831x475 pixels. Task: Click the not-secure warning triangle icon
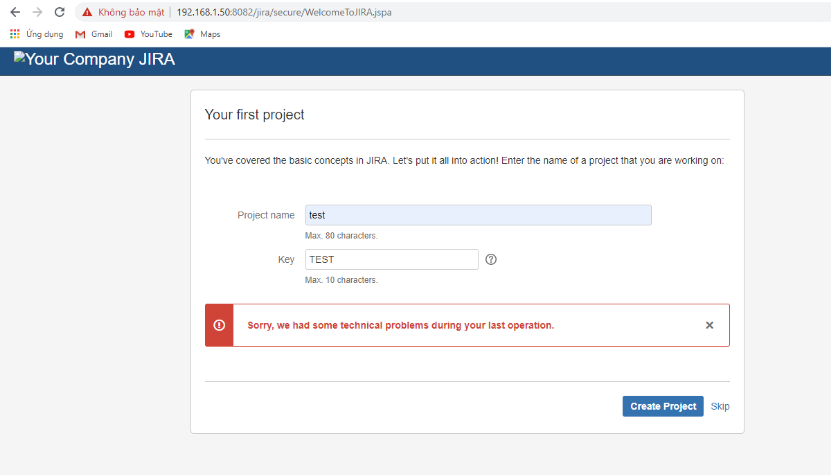point(87,12)
